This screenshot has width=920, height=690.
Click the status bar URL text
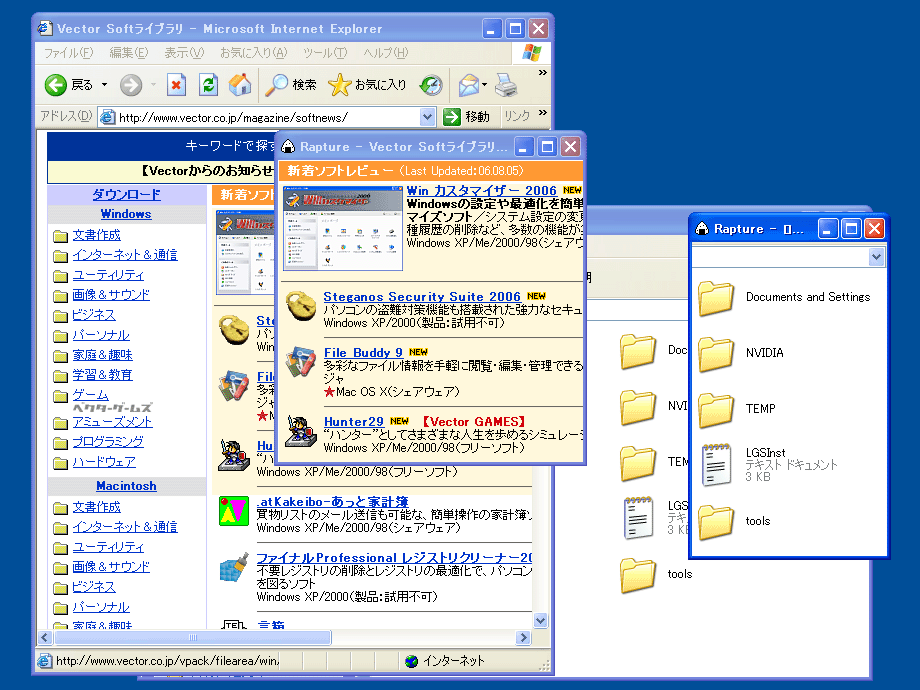167,661
